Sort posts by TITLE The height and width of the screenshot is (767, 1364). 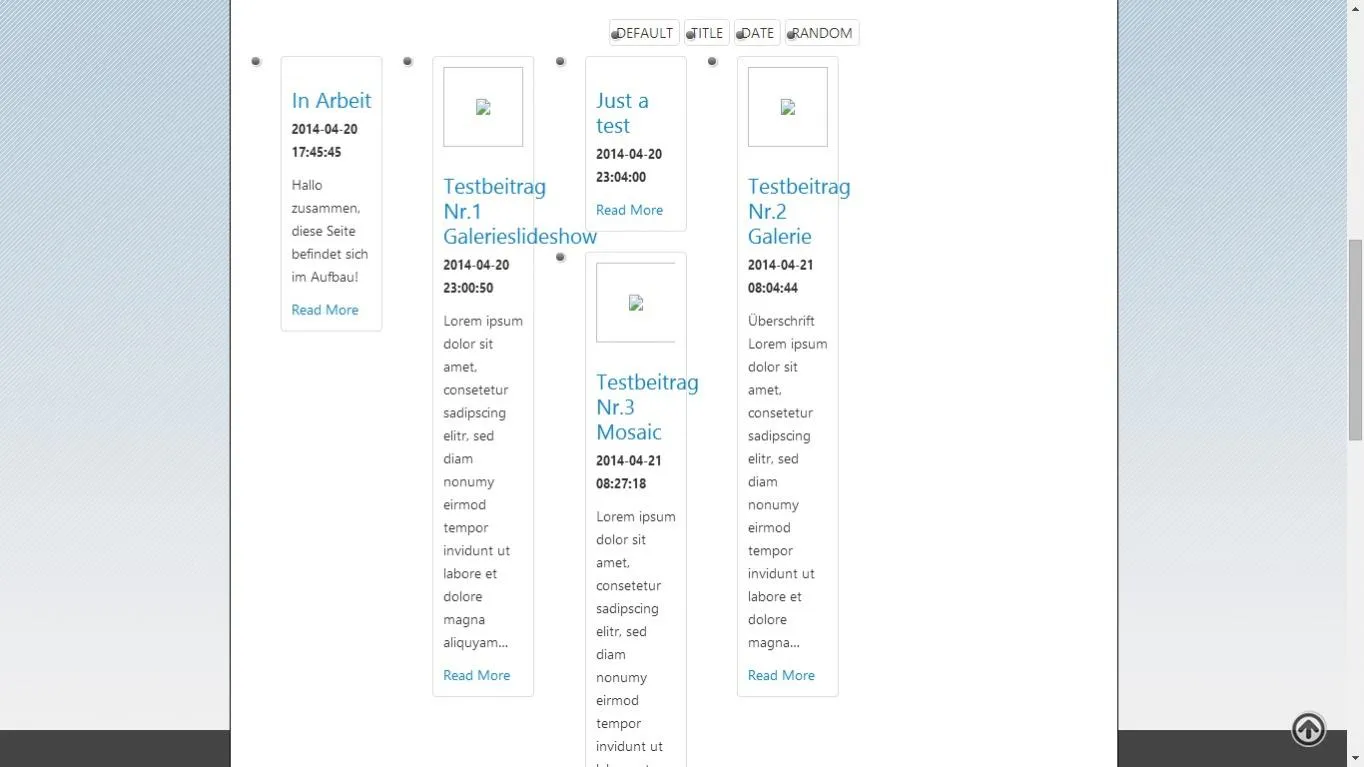(x=707, y=33)
